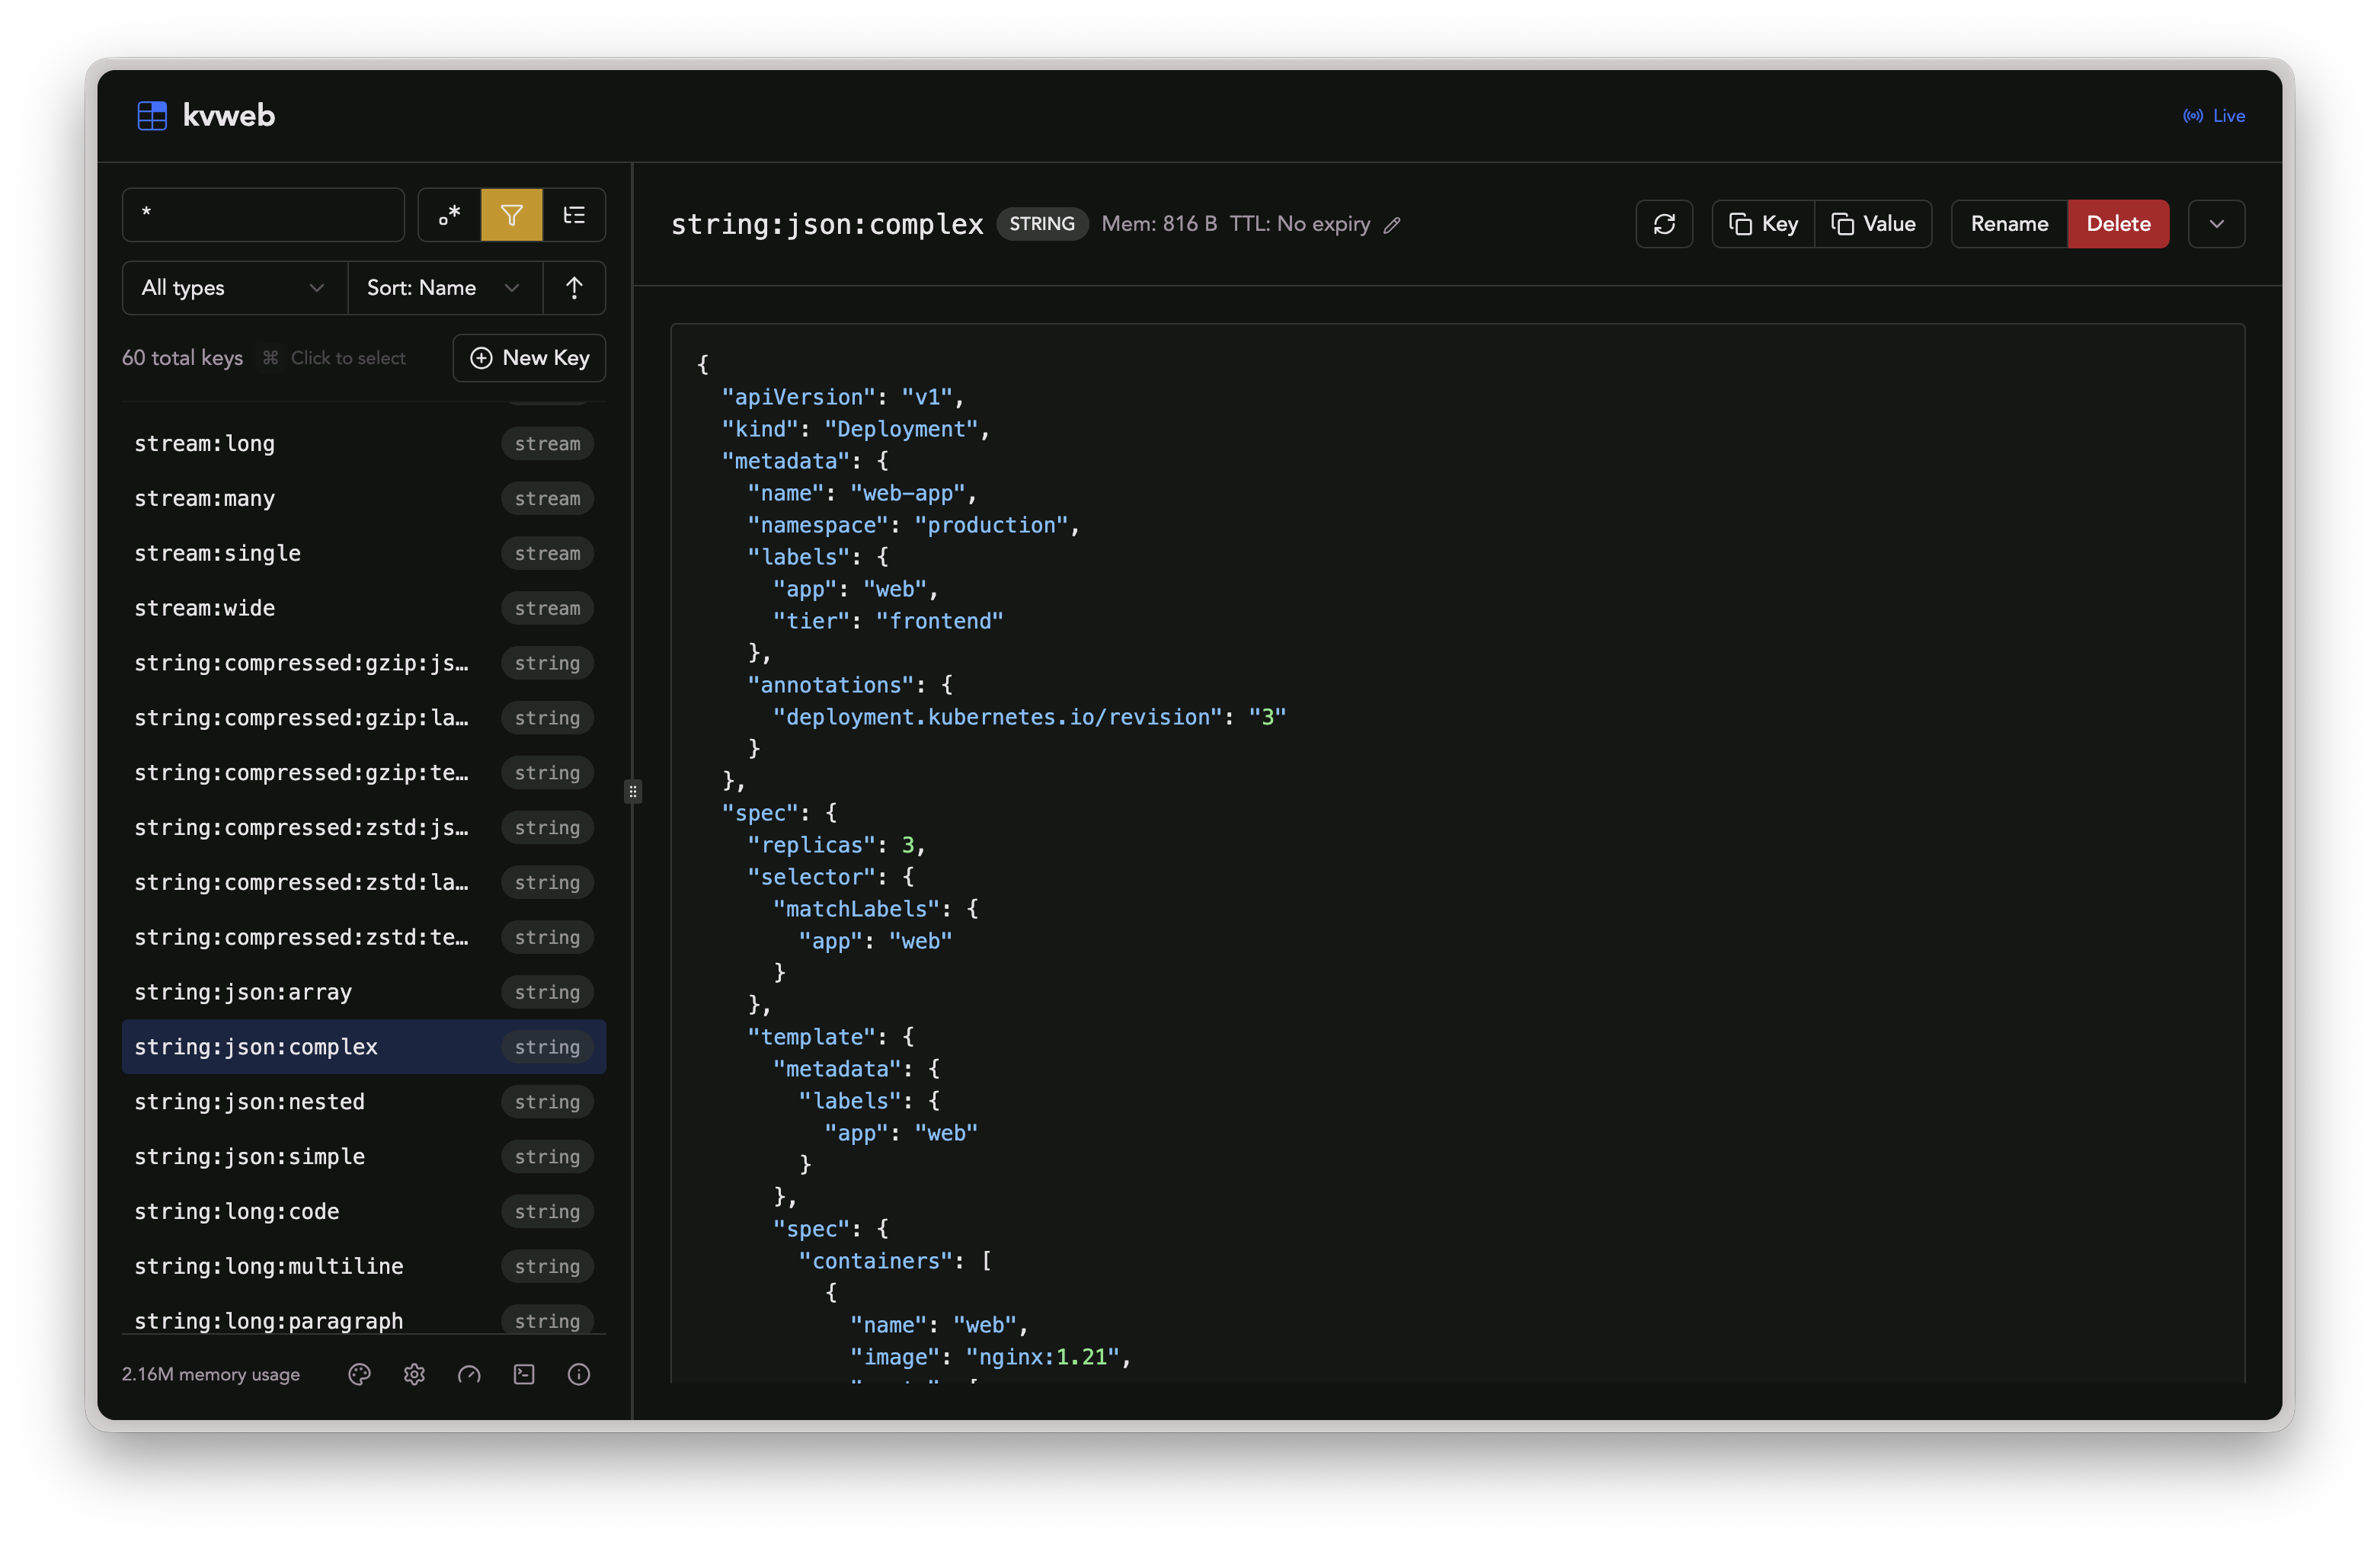
Task: Create a New Key
Action: click(x=529, y=357)
